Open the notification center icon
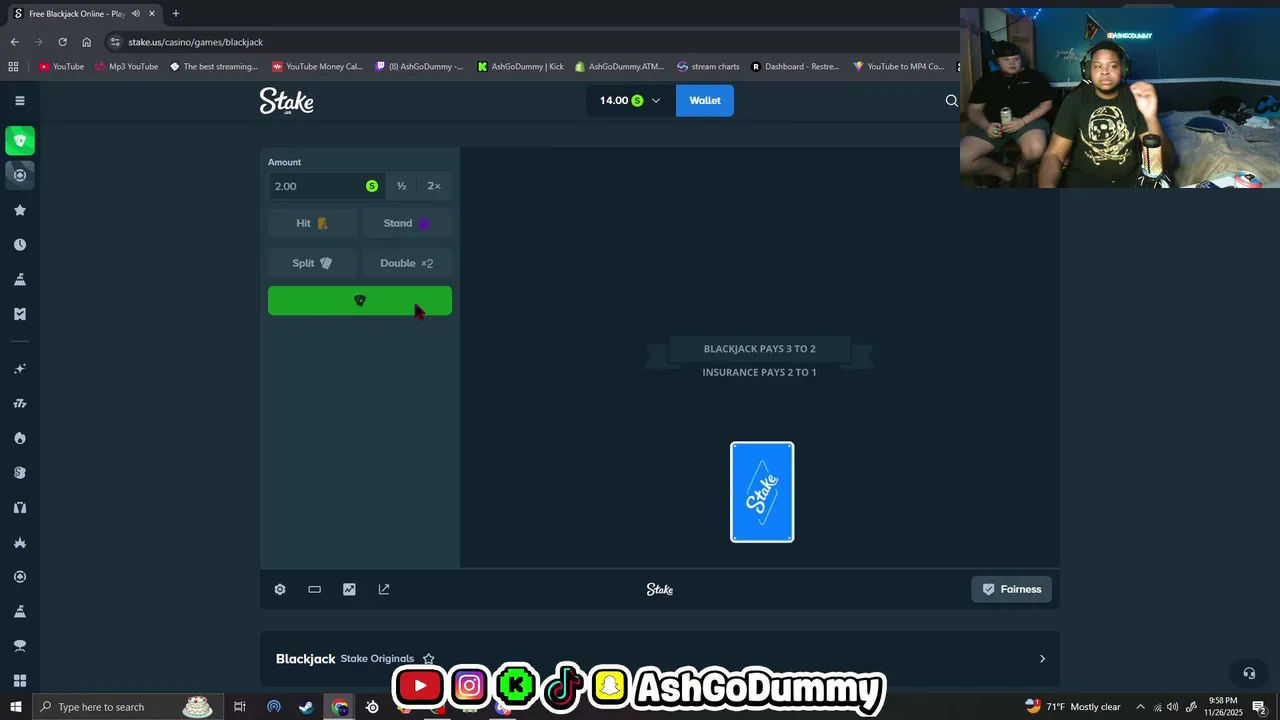This screenshot has height=720, width=1280. click(1259, 707)
